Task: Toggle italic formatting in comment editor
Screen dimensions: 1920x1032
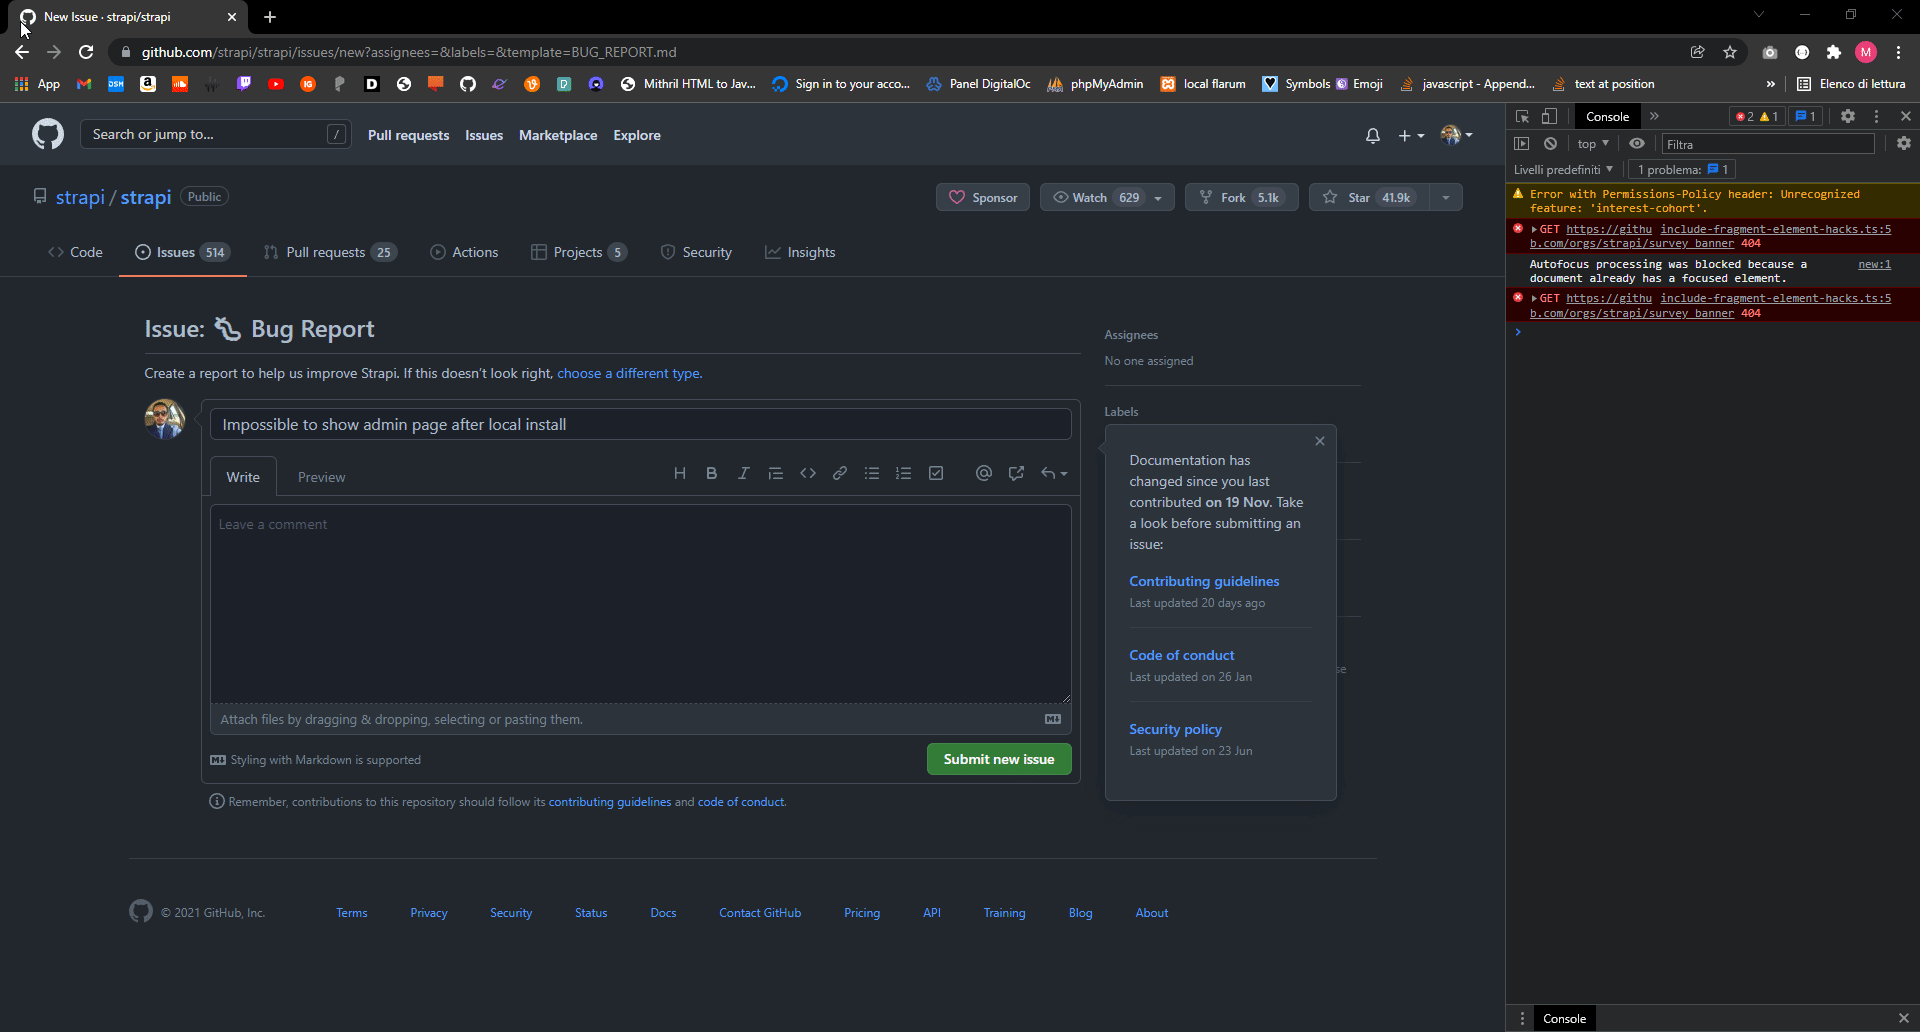Action: pos(744,473)
